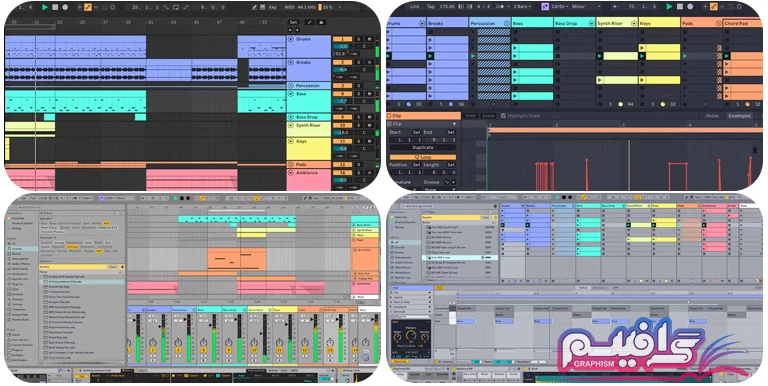Arm the Keys track in arrangement view
This screenshot has height=386, width=768.
(x=369, y=141)
